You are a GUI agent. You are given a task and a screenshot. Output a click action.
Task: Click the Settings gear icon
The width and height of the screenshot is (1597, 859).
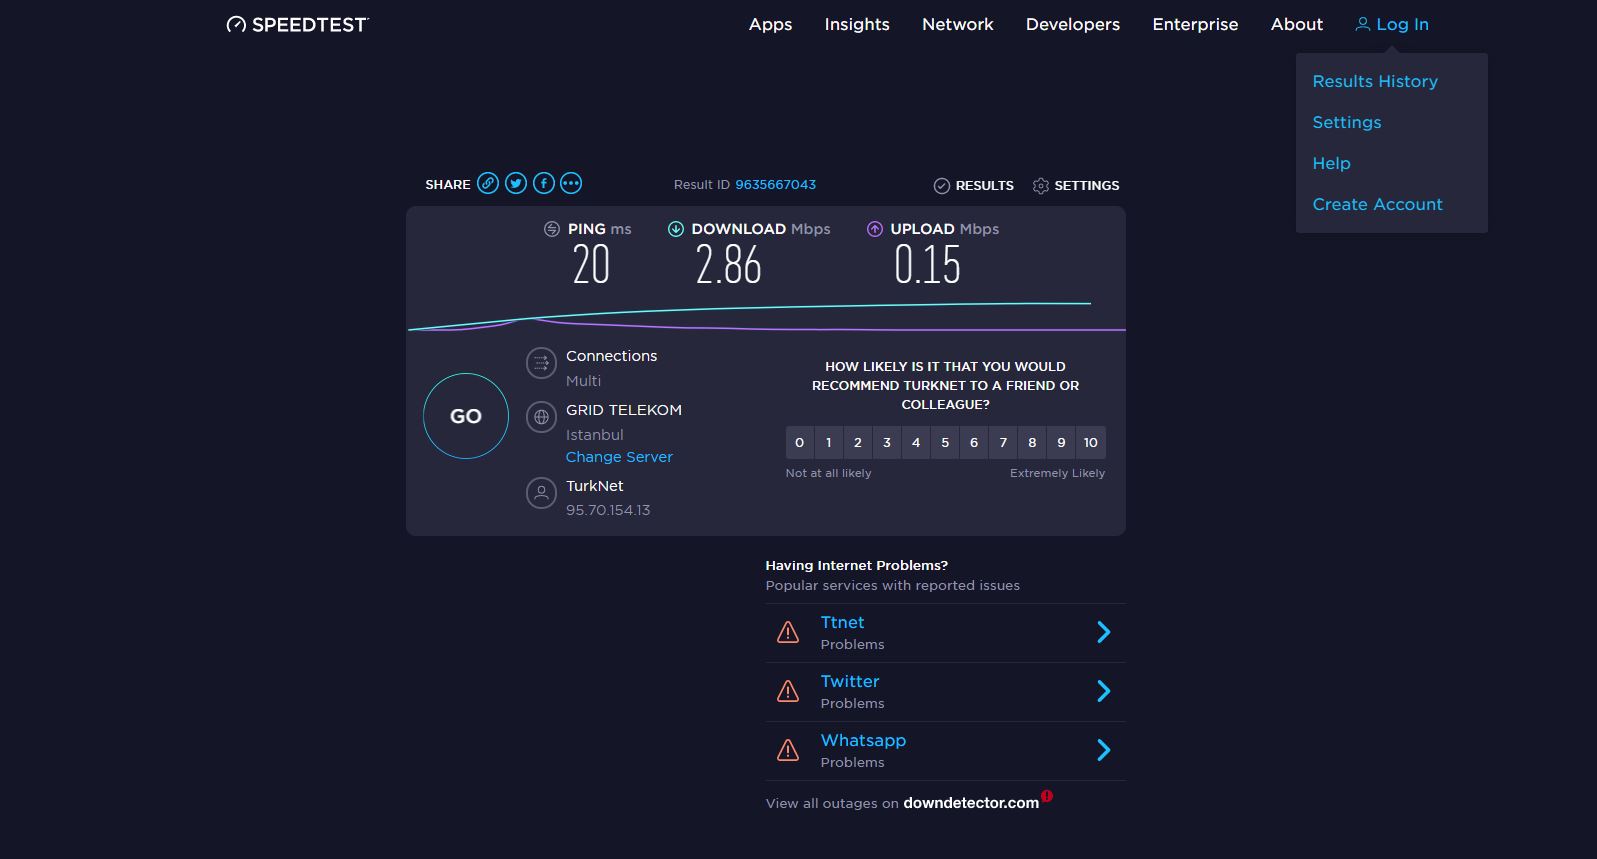pos(1041,186)
